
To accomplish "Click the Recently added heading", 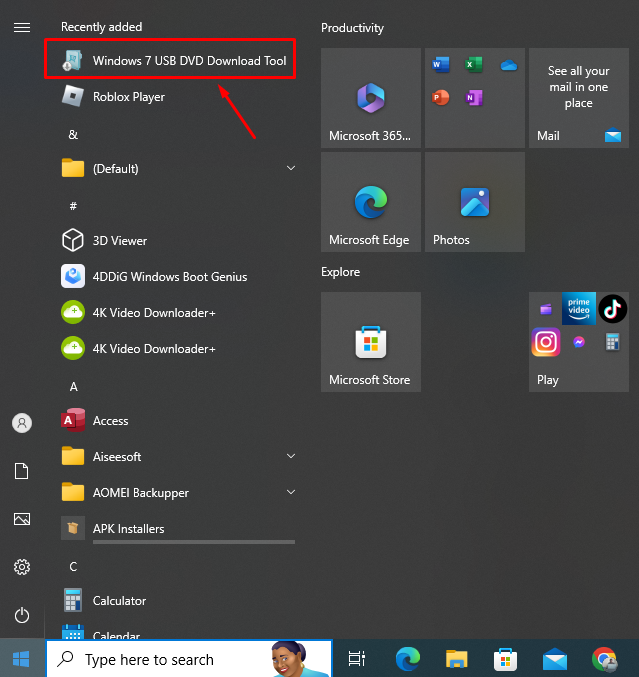I will point(101,27).
